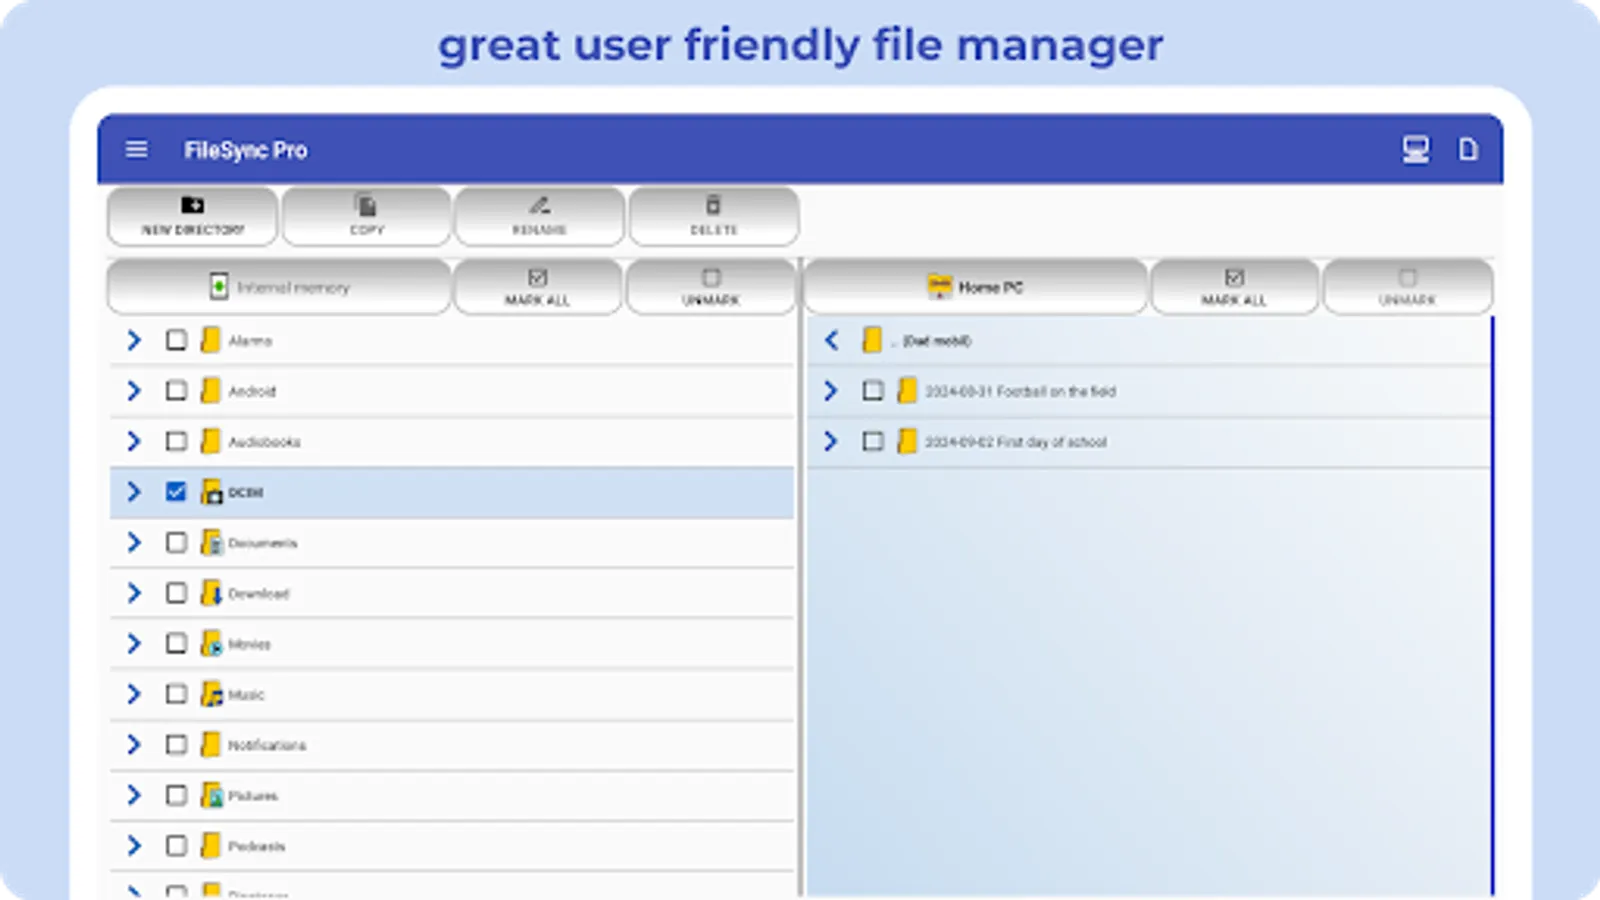Expand the Download folder tree
This screenshot has height=900, width=1600.
coord(134,593)
